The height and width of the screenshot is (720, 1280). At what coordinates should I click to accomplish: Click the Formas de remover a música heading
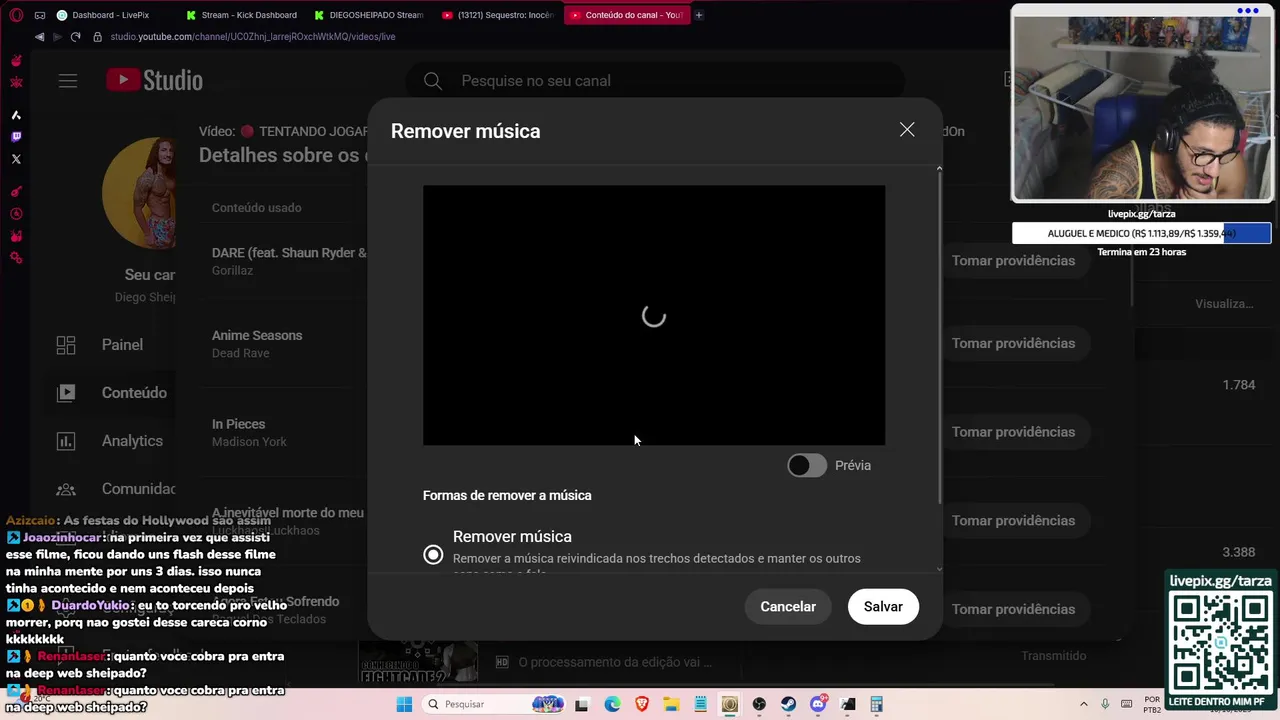(x=507, y=495)
